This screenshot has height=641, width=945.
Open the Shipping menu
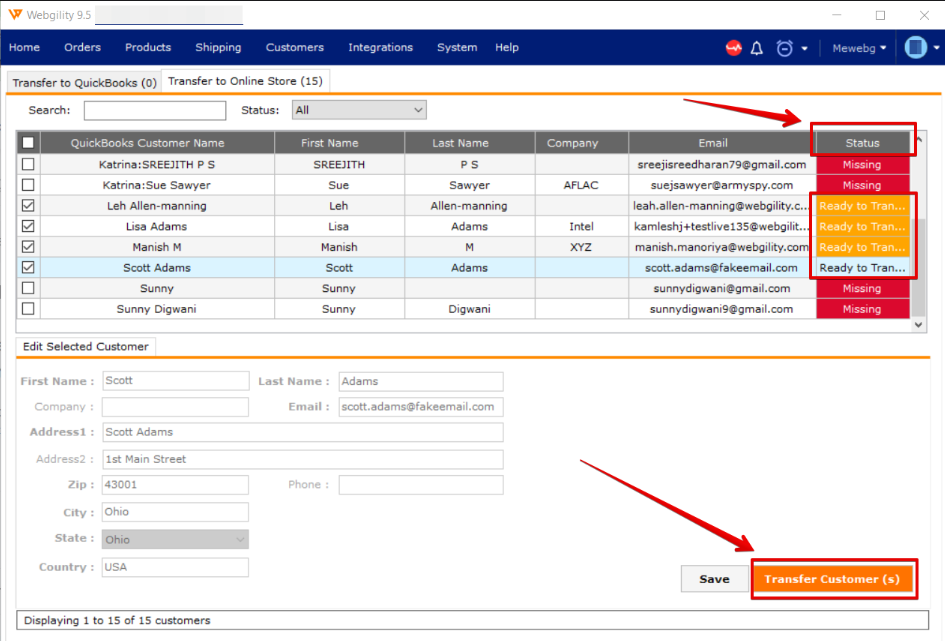[x=218, y=48]
